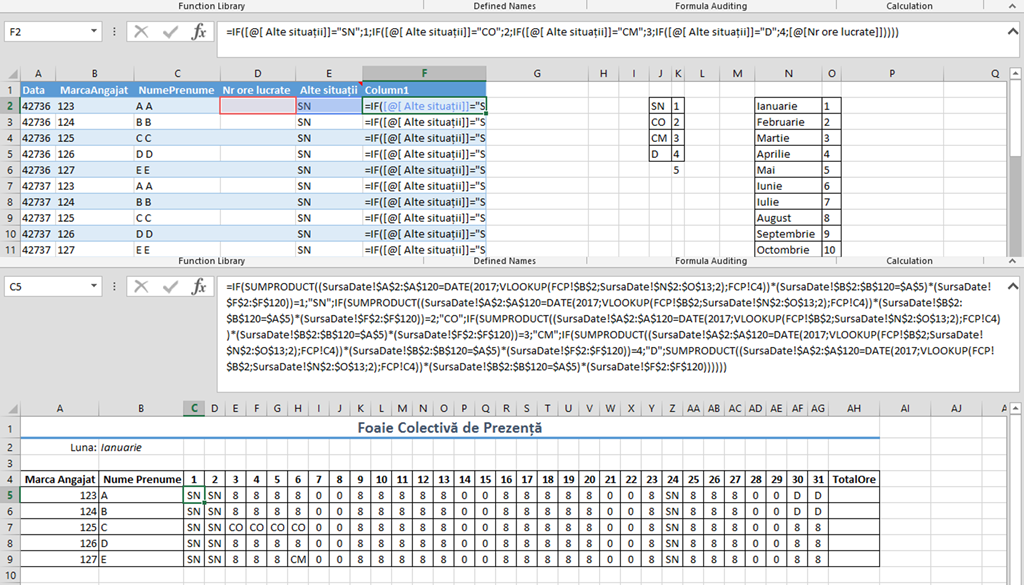Image resolution: width=1024 pixels, height=585 pixels.
Task: Click Insert Function icon beside C5 Name Box
Action: pyautogui.click(x=199, y=287)
